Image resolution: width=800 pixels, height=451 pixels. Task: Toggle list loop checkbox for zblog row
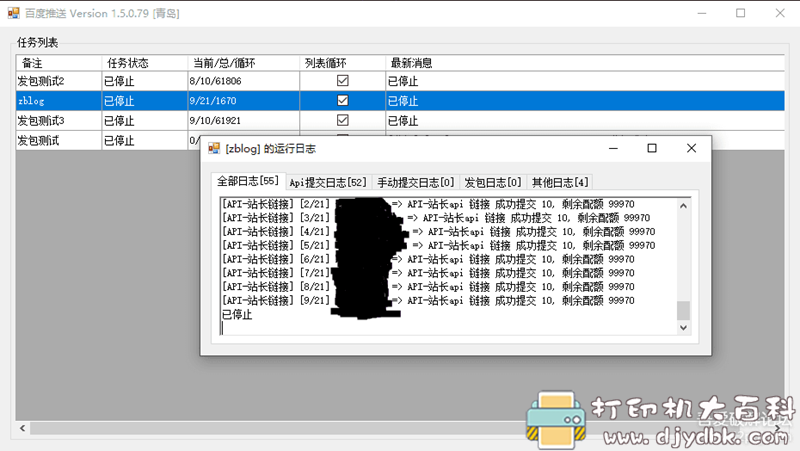pos(343,101)
